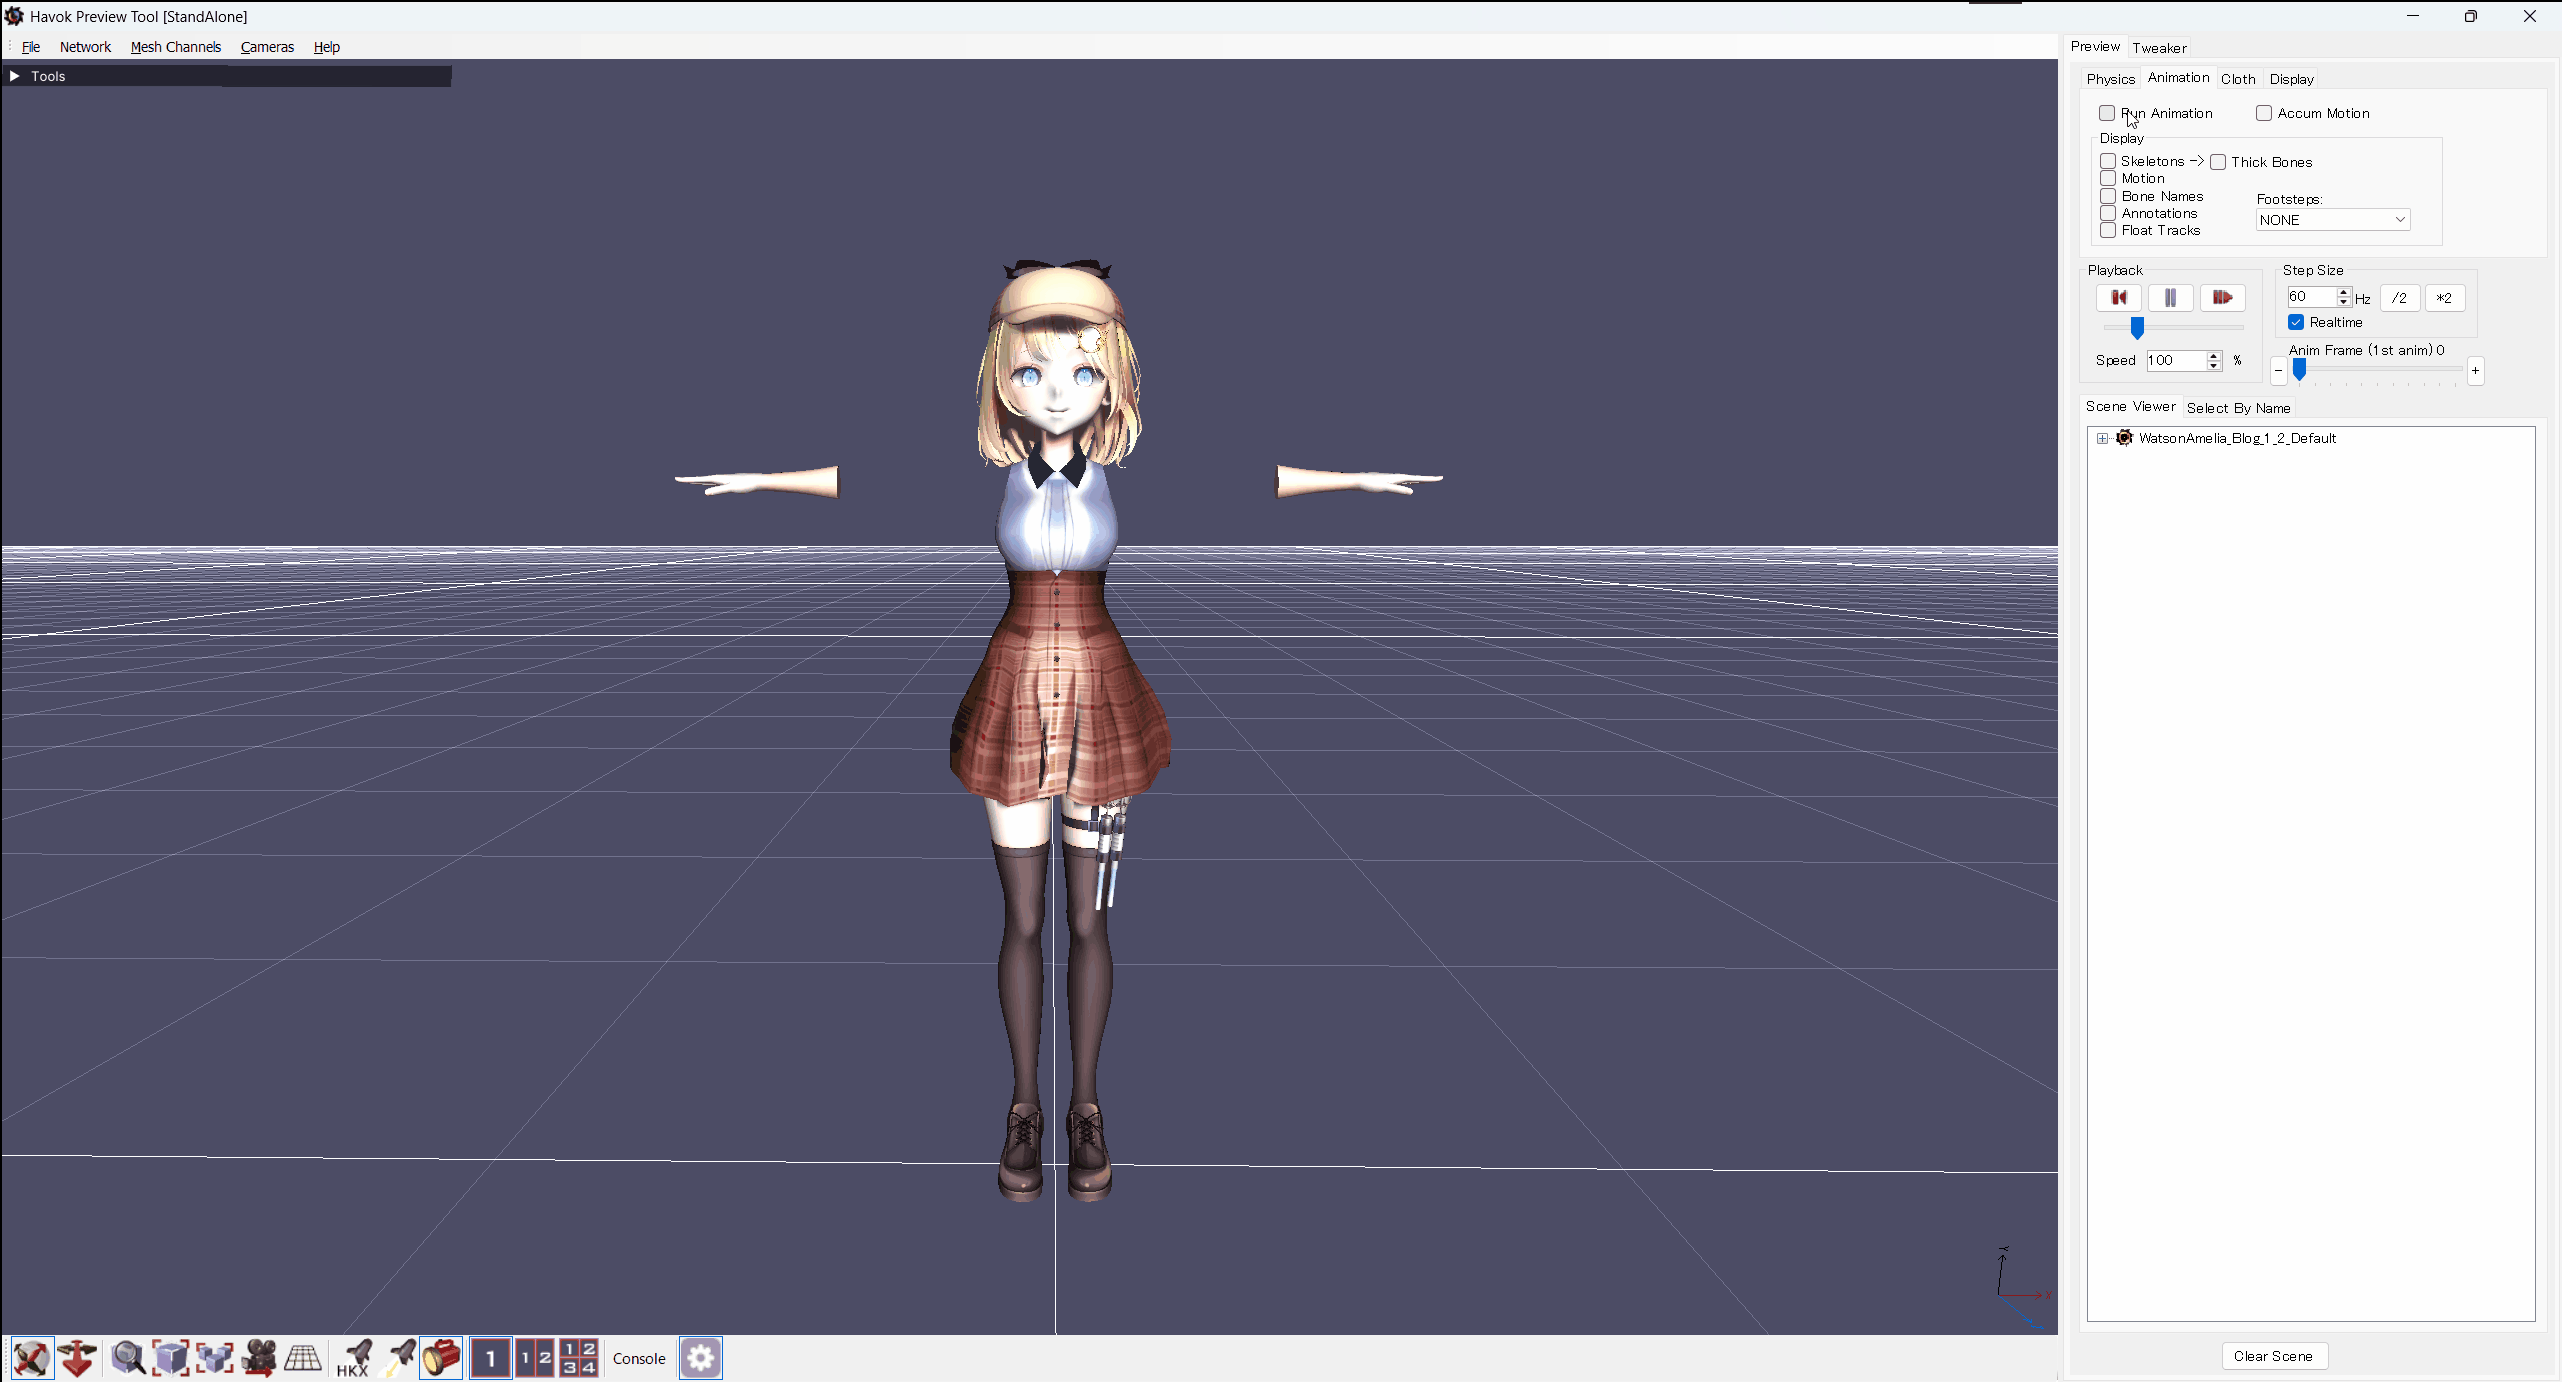Enable the Accum Motion checkbox

[2264, 113]
